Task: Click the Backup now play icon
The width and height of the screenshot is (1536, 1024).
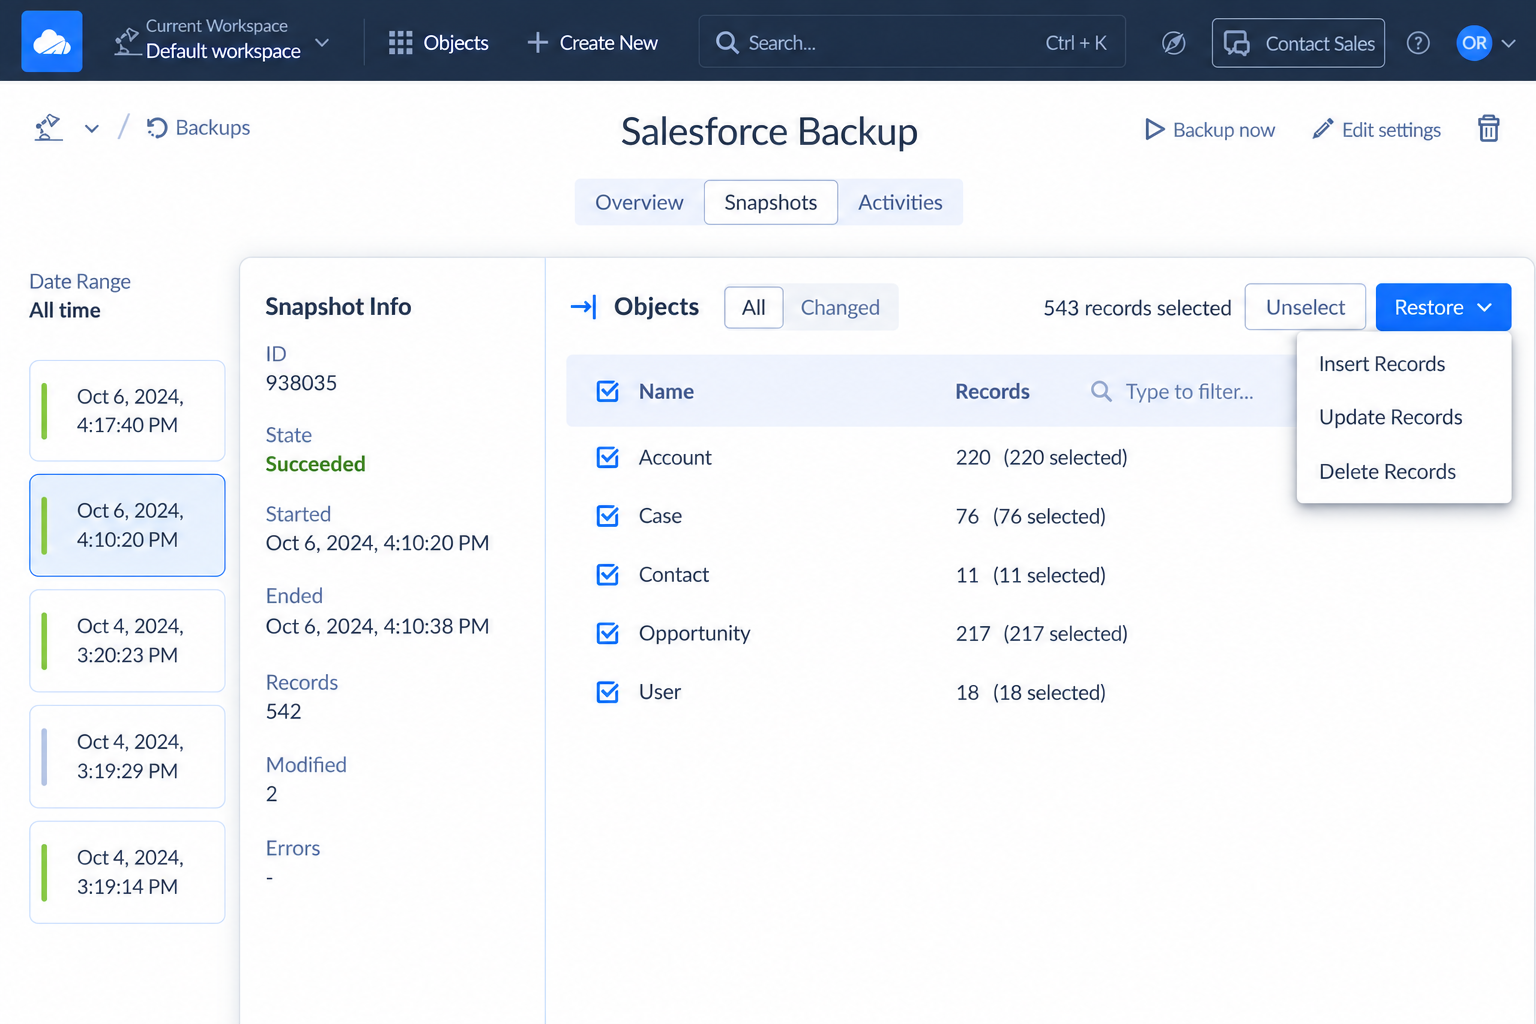Action: coord(1155,130)
